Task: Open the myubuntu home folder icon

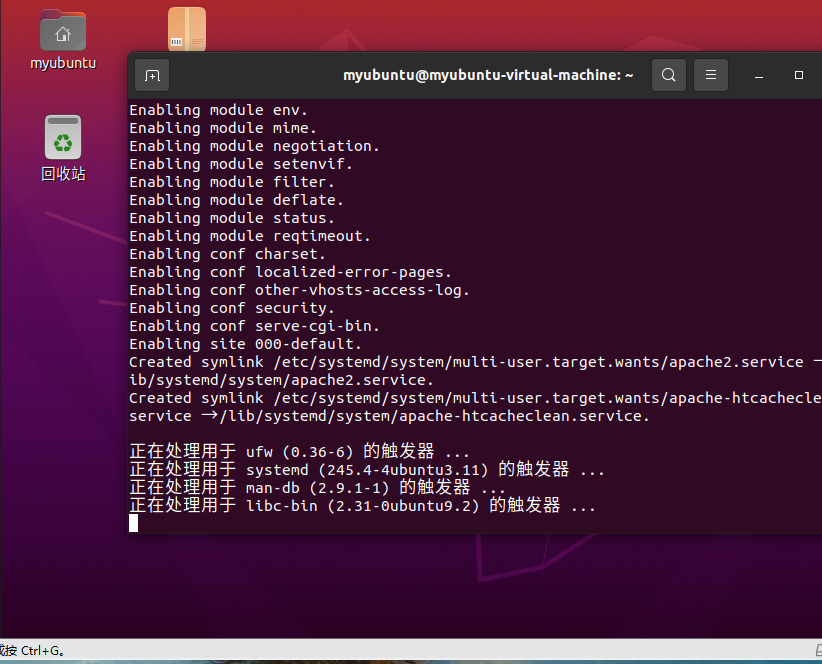Action: coord(63,32)
